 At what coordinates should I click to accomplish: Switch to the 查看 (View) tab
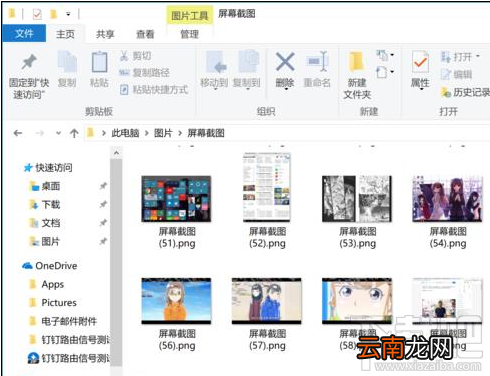click(145, 34)
